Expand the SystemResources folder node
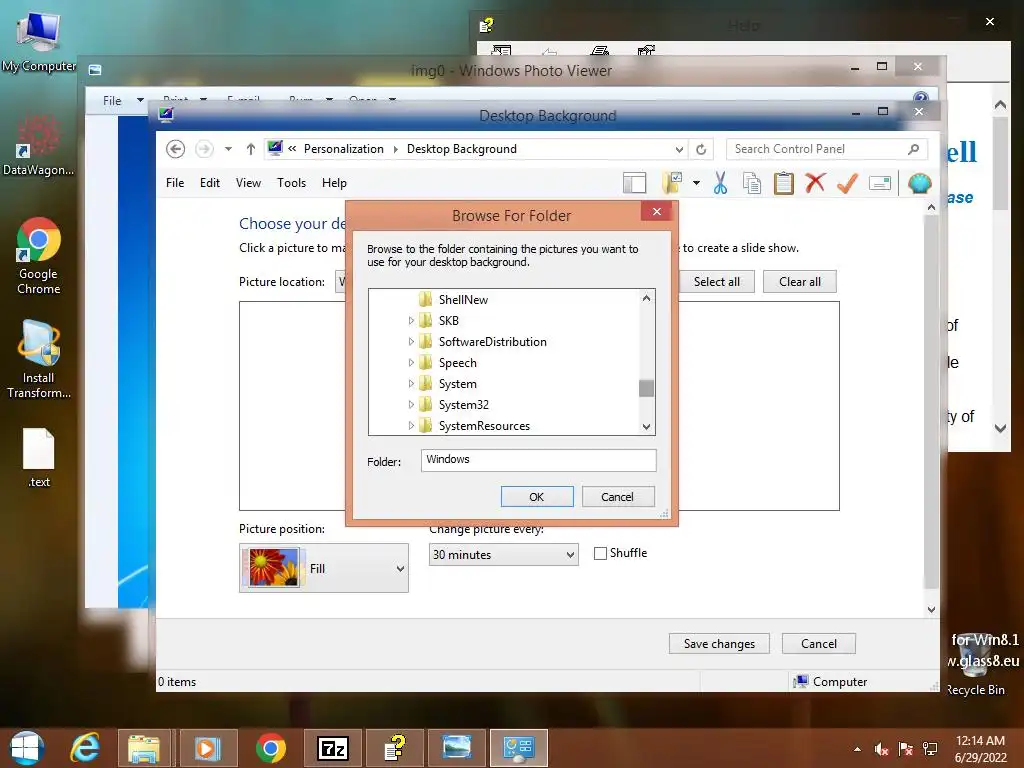The height and width of the screenshot is (768, 1024). pyautogui.click(x=411, y=425)
